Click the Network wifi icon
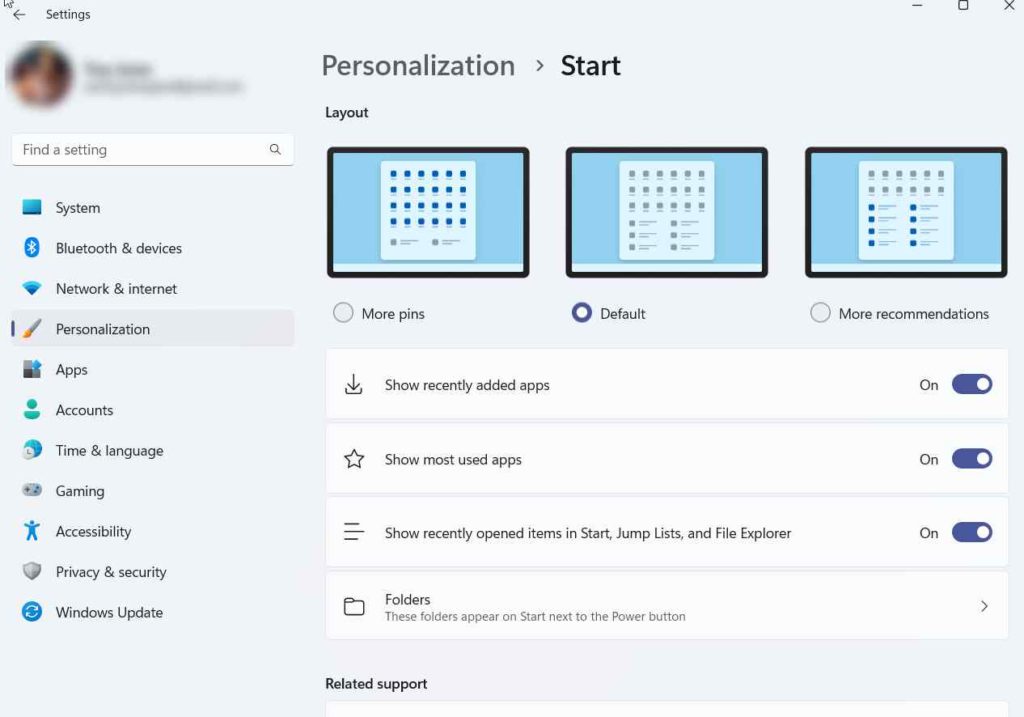Viewport: 1024px width, 717px height. [31, 288]
